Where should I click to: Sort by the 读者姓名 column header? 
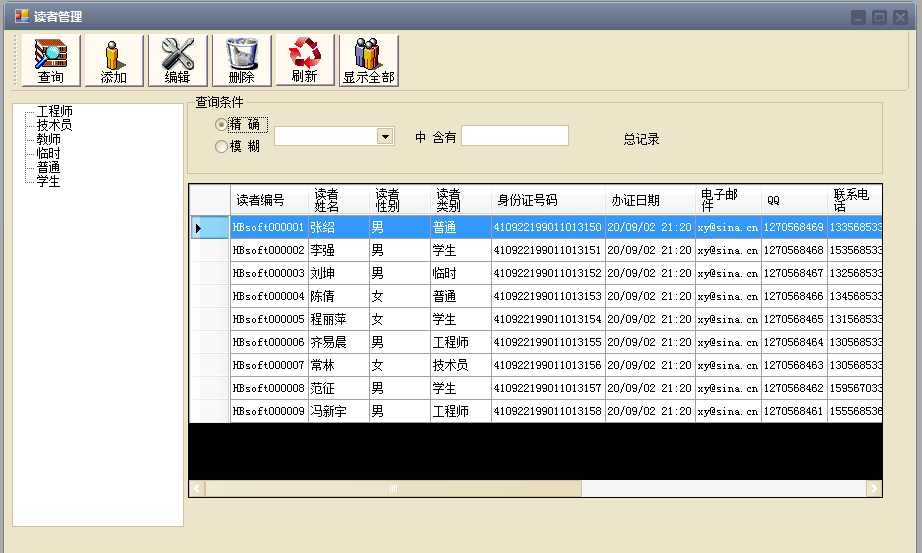(x=339, y=200)
